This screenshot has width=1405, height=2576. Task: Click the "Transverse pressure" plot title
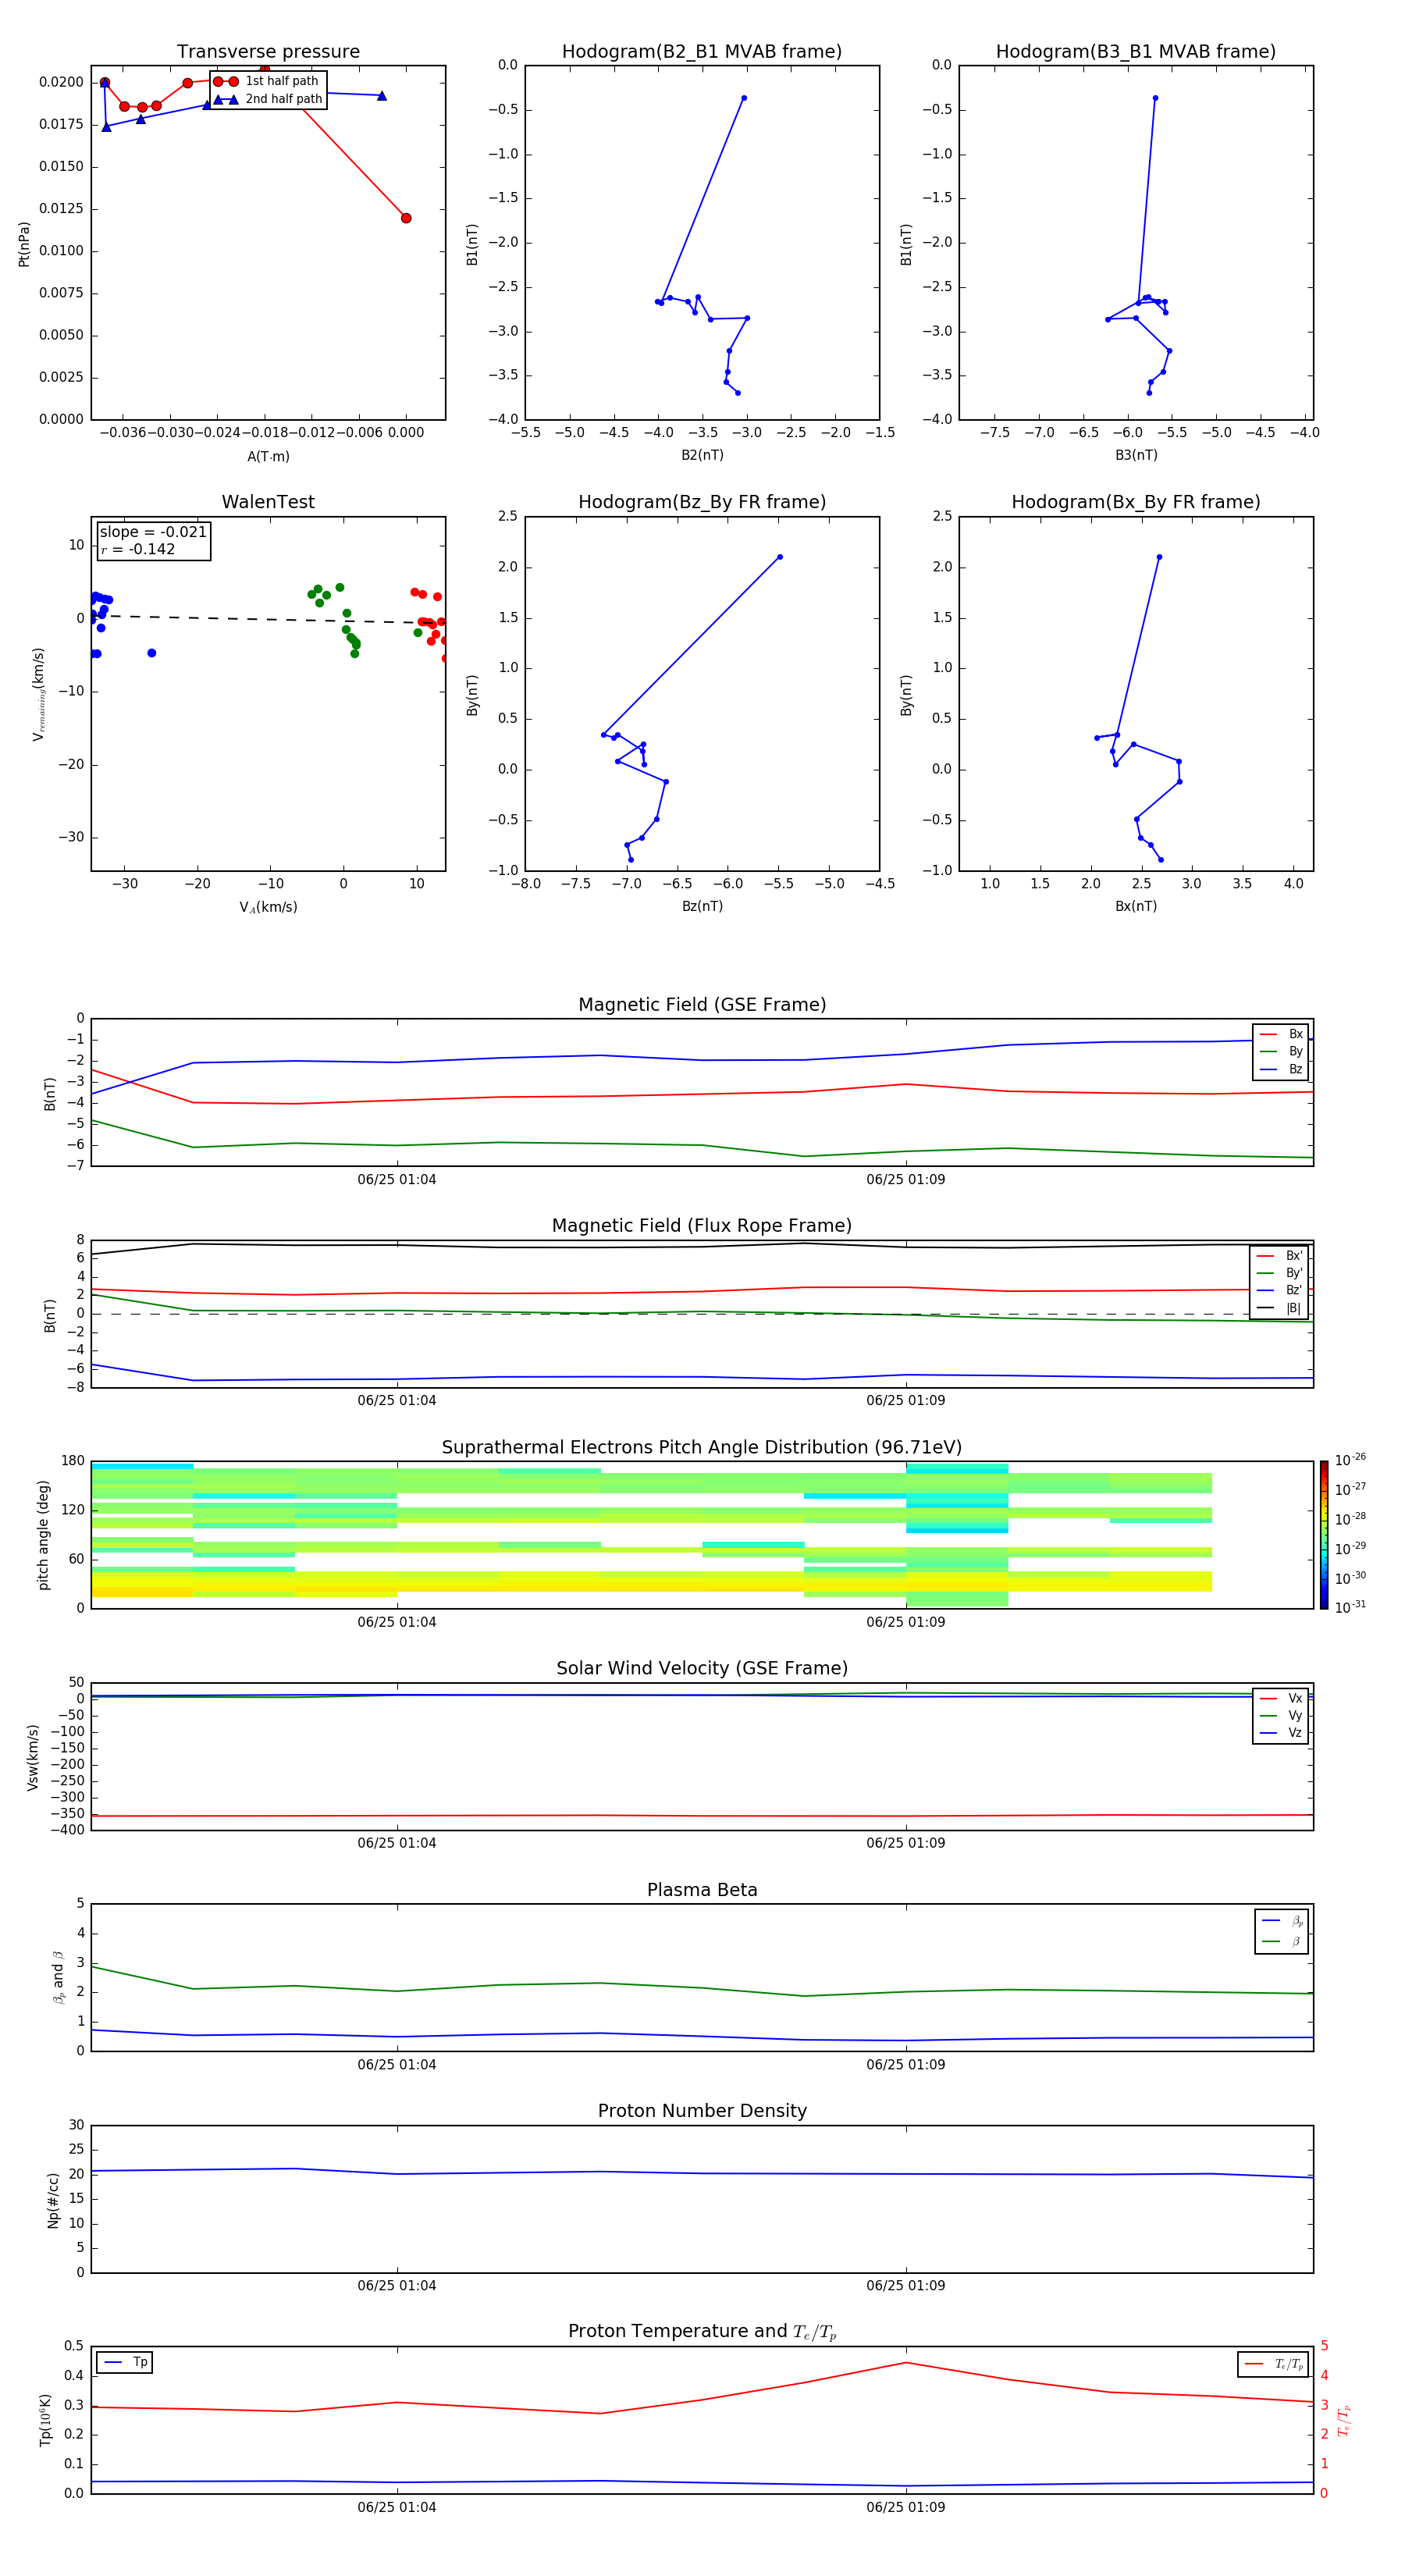(x=268, y=52)
